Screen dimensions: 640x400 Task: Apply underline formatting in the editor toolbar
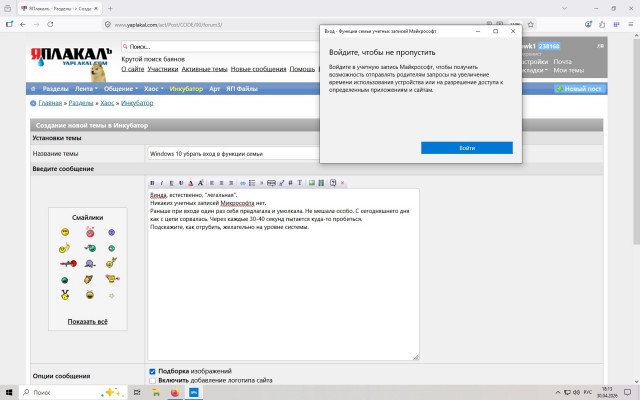(x=171, y=183)
